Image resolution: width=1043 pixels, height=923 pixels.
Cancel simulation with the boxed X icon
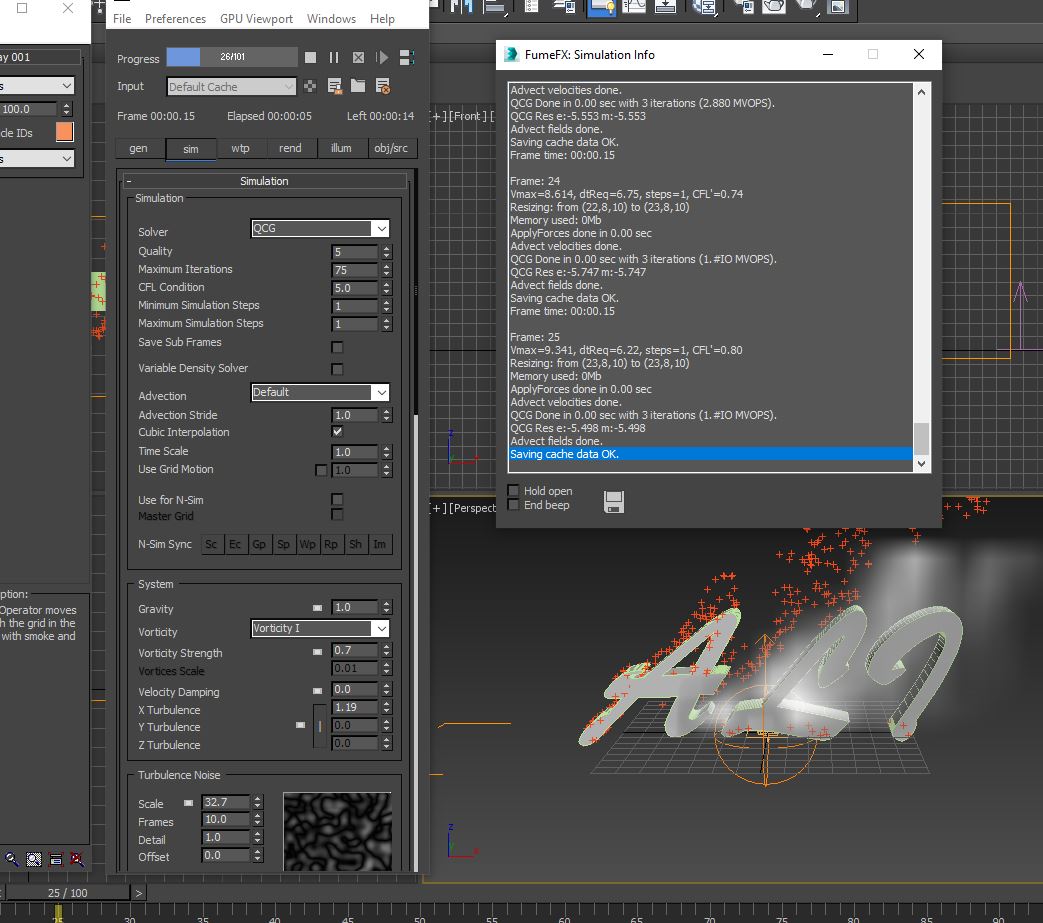tap(358, 58)
